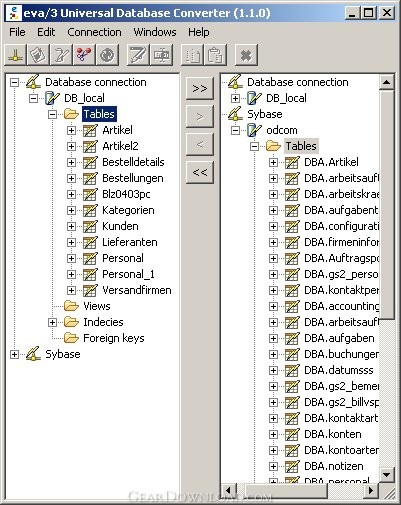Click the new connection toolbar icon

click(x=16, y=55)
